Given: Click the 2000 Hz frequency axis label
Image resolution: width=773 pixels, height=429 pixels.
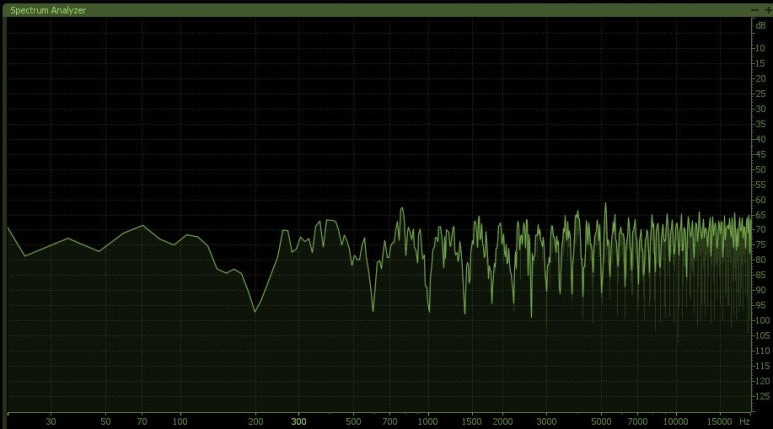Looking at the screenshot, I should click(x=503, y=422).
